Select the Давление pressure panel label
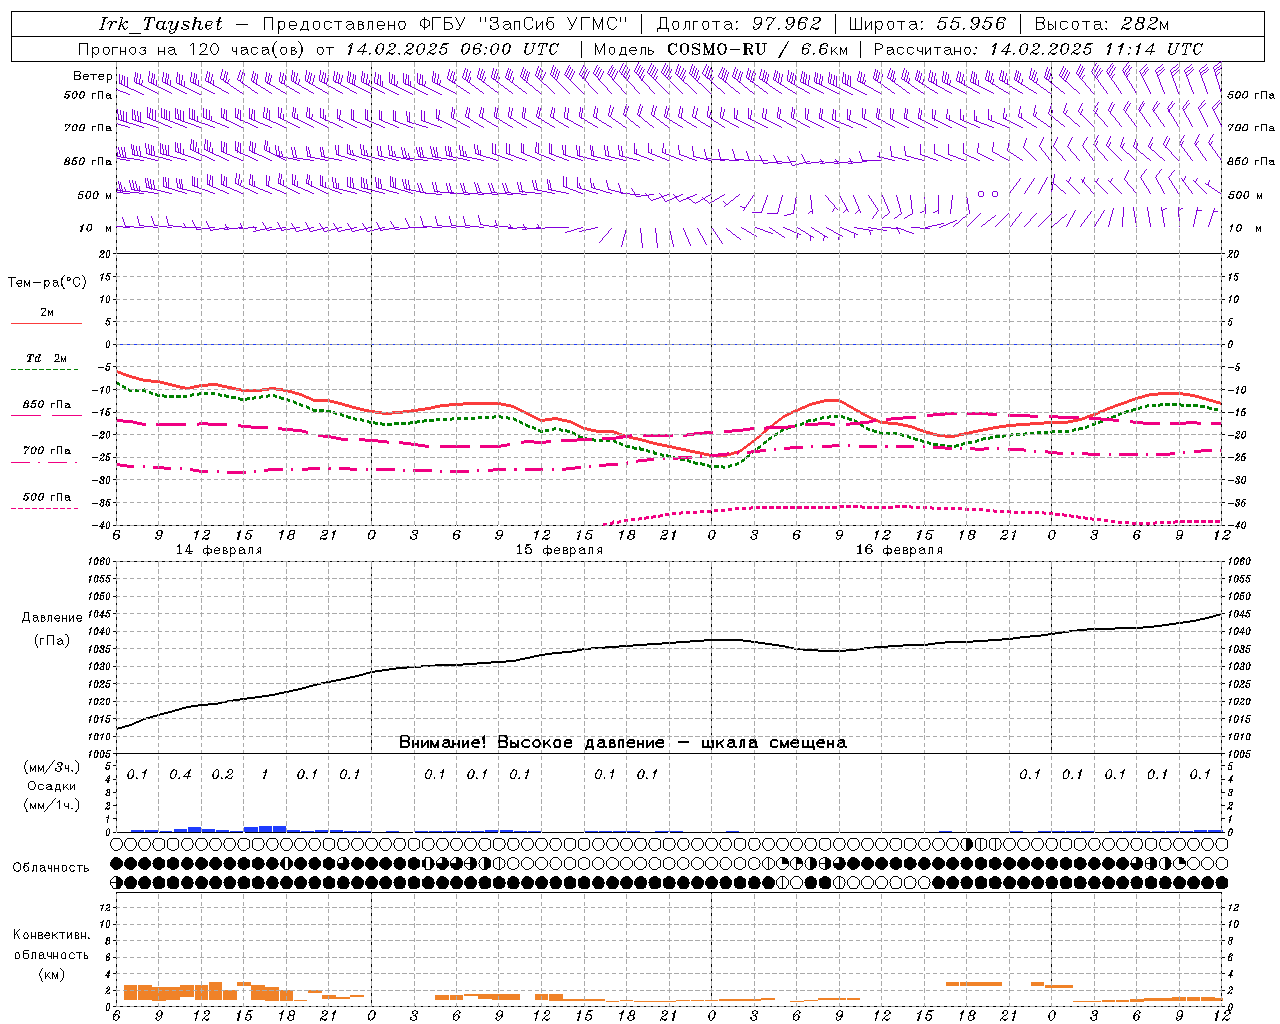1280x1024 pixels. (52, 618)
